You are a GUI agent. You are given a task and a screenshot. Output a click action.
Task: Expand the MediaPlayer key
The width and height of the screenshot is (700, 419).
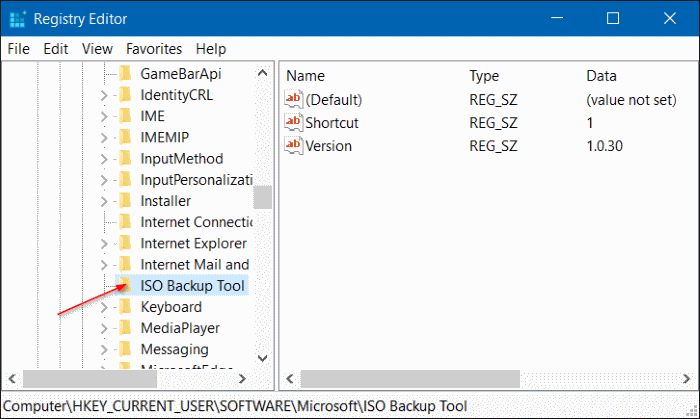click(104, 328)
